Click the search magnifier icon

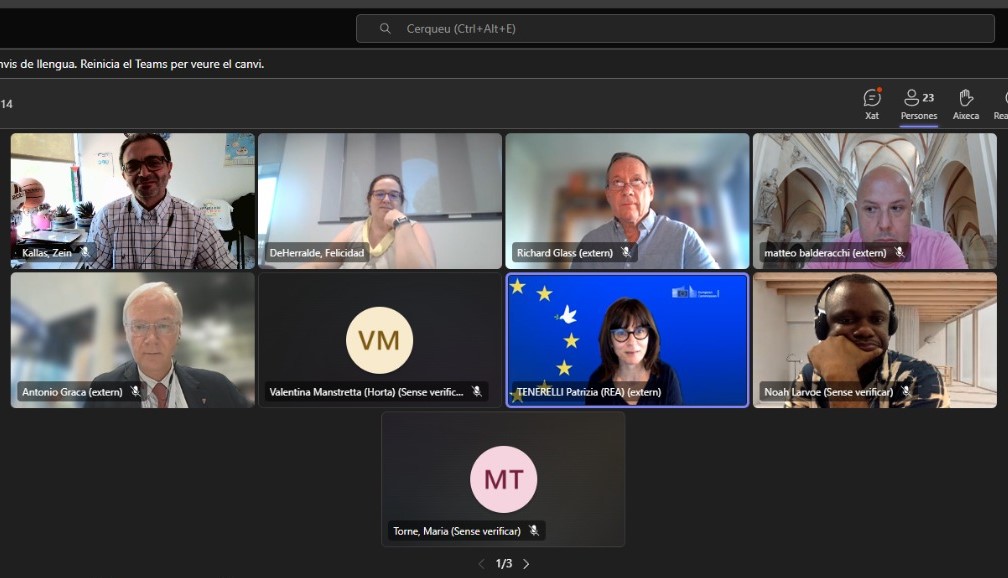tap(385, 29)
